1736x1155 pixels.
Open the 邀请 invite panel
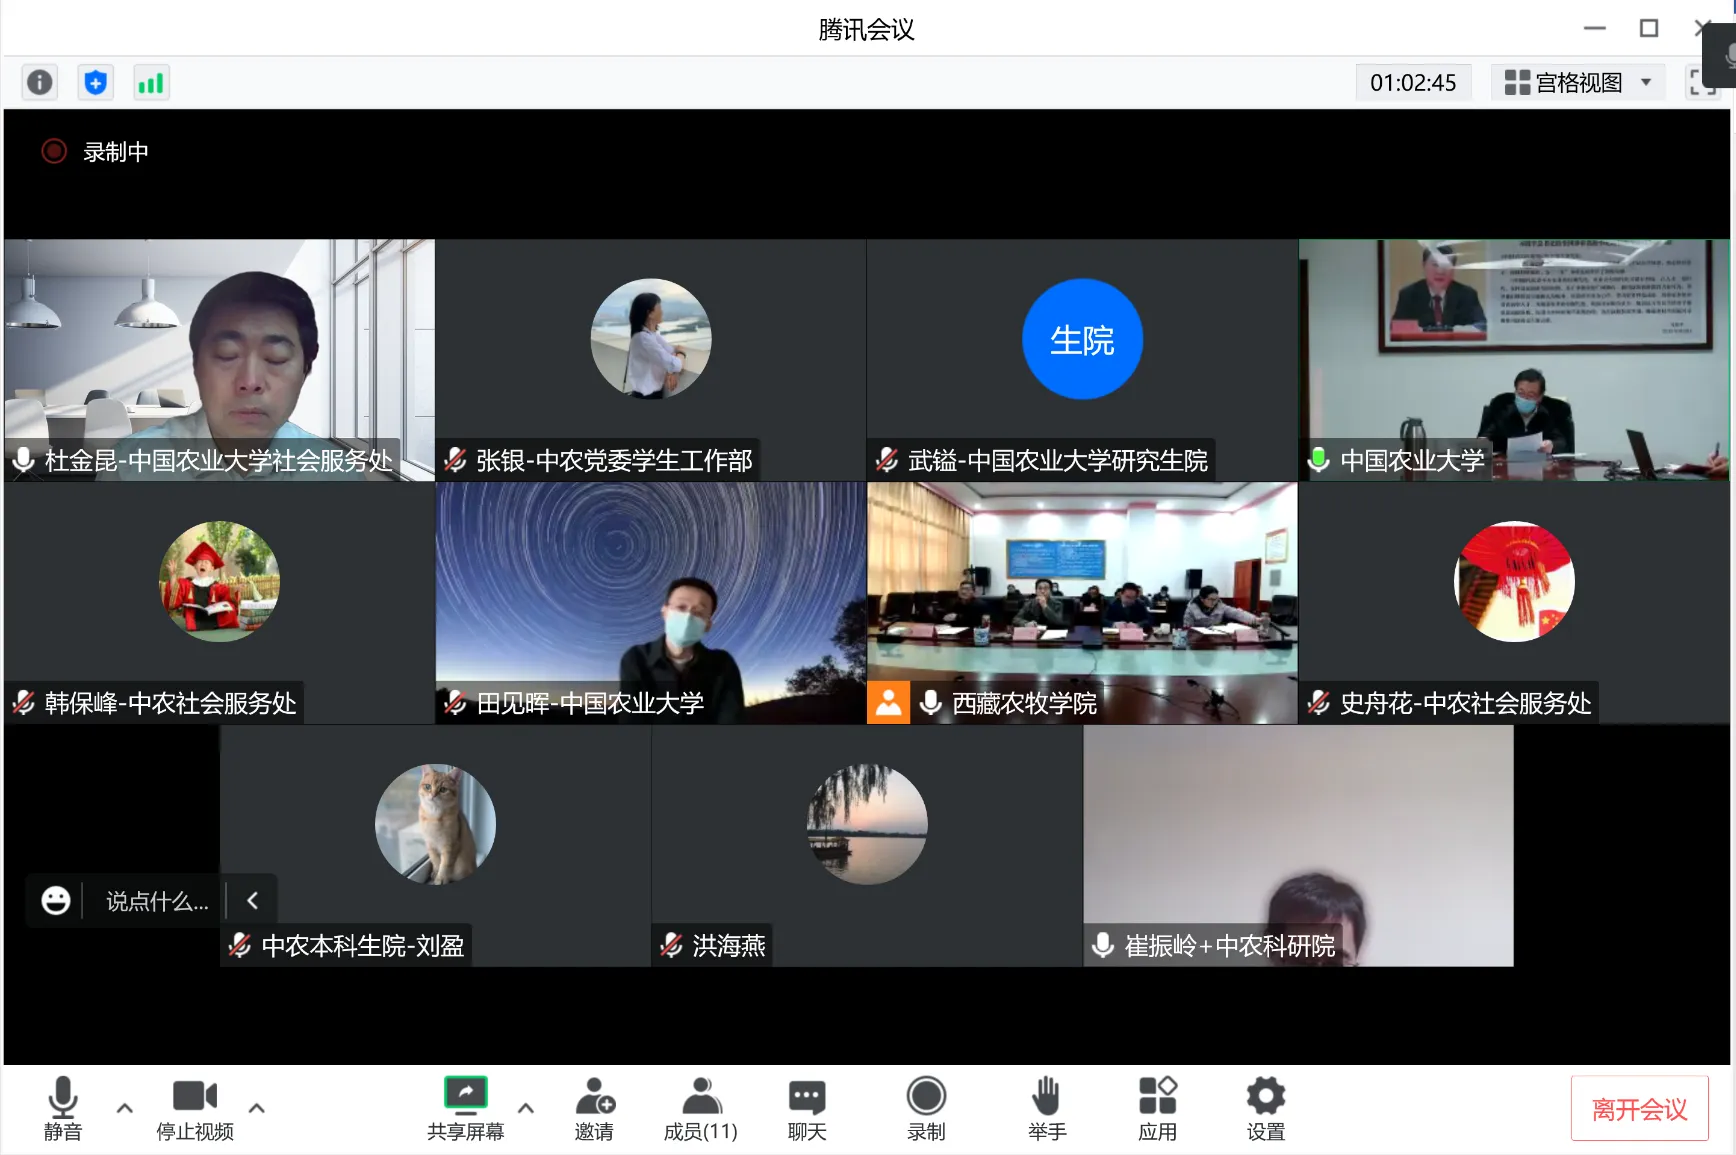(595, 1108)
